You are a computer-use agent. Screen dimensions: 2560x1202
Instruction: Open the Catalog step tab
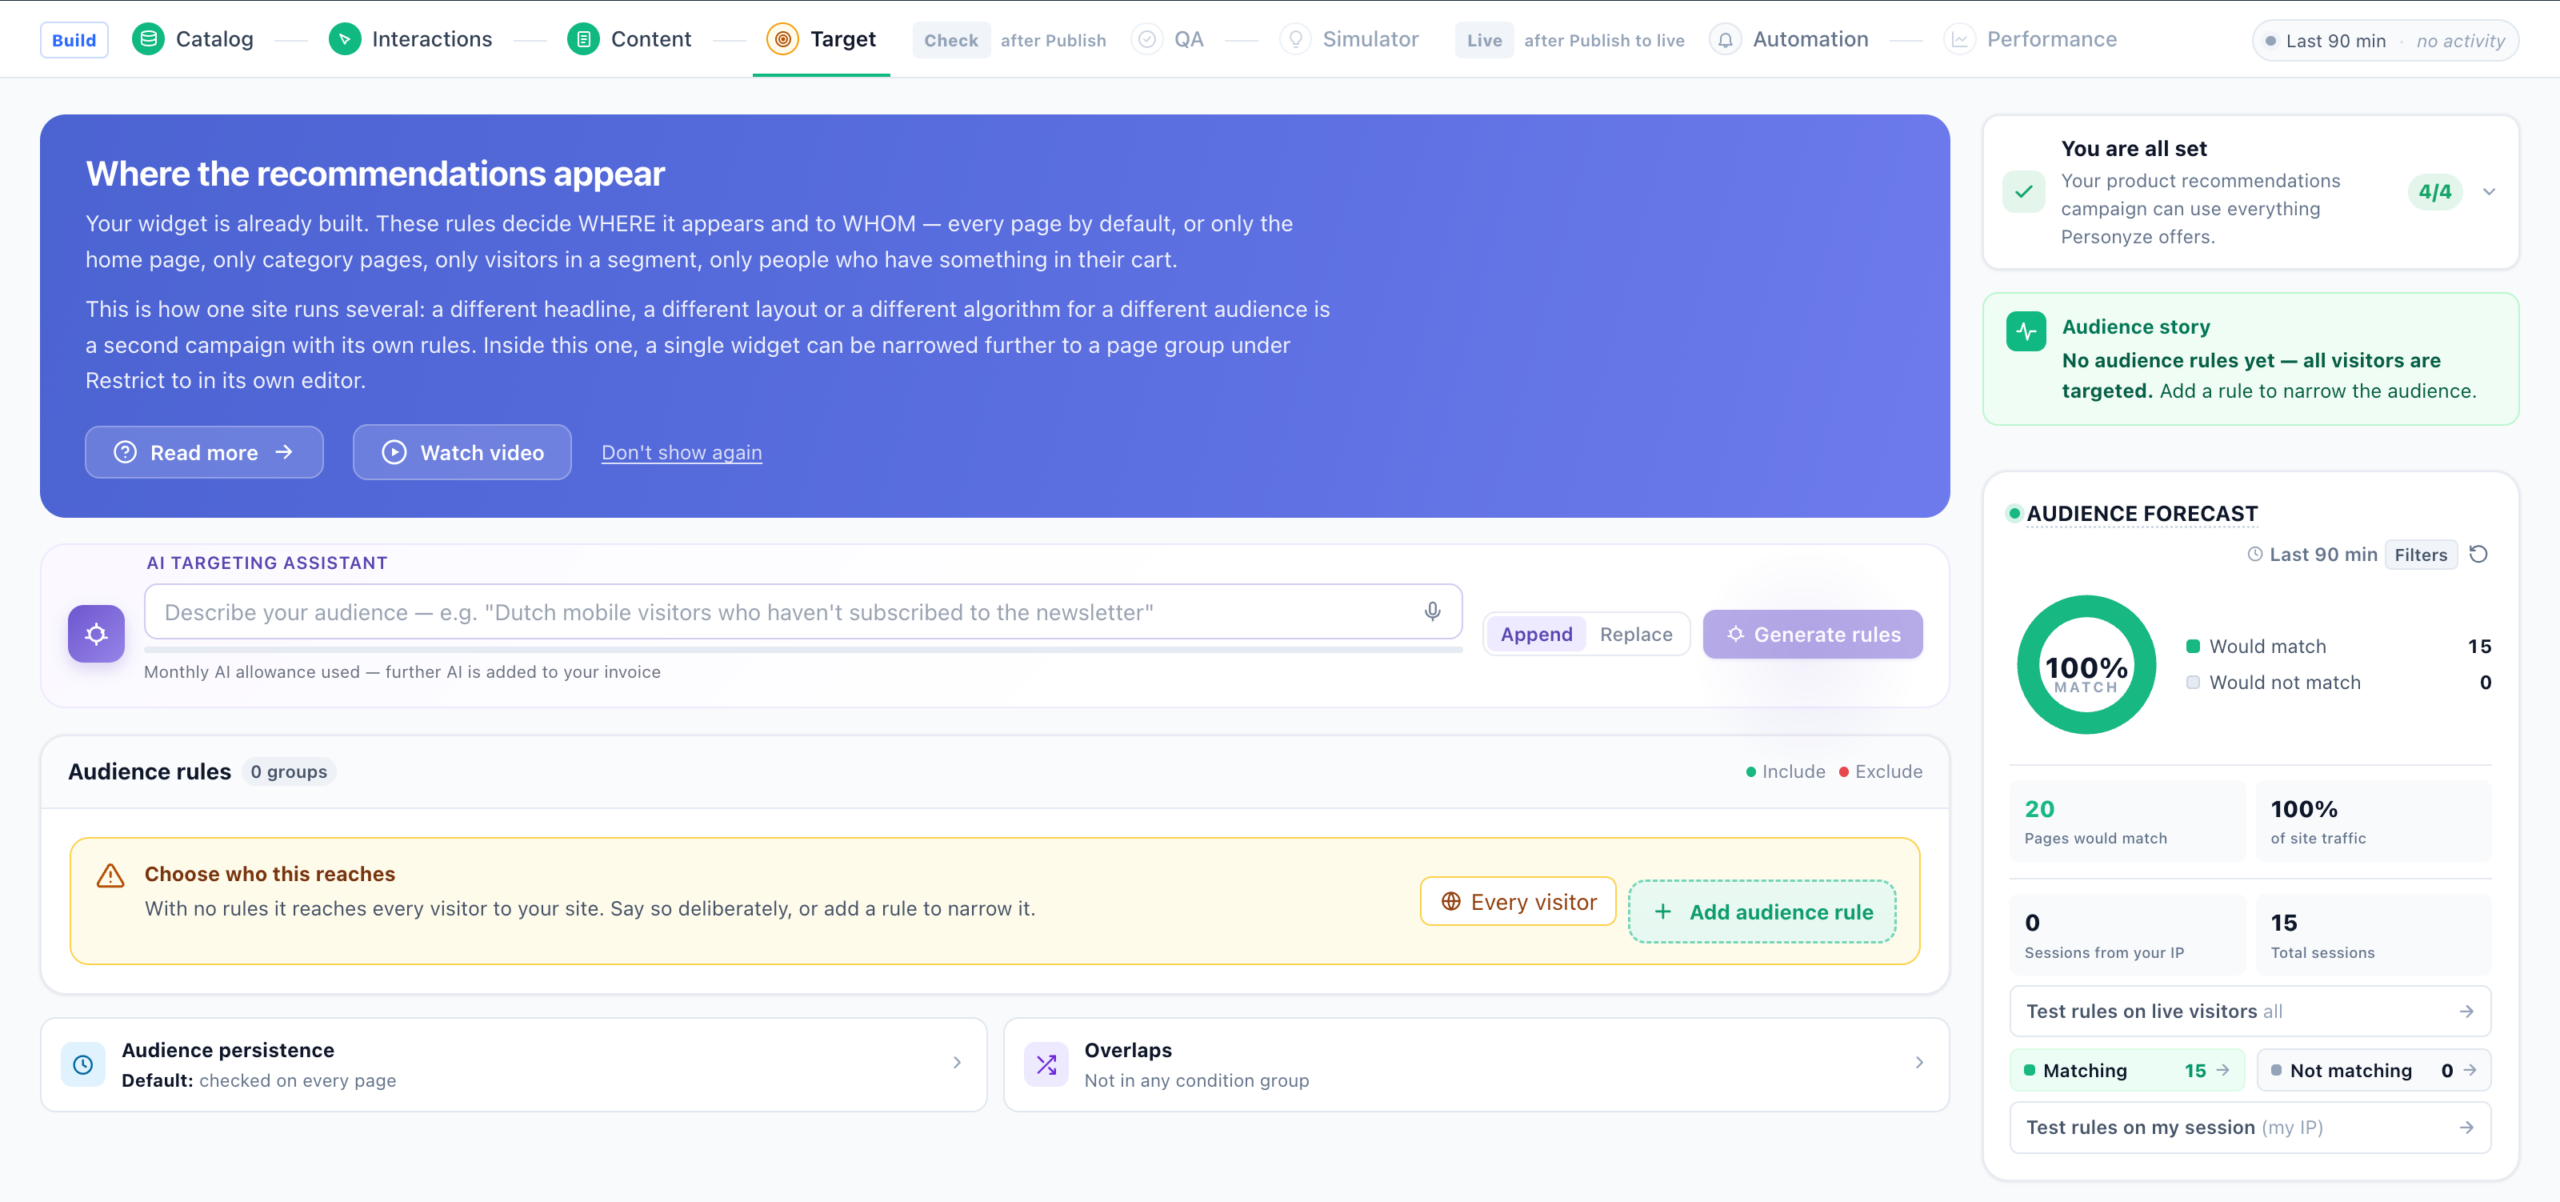193,39
